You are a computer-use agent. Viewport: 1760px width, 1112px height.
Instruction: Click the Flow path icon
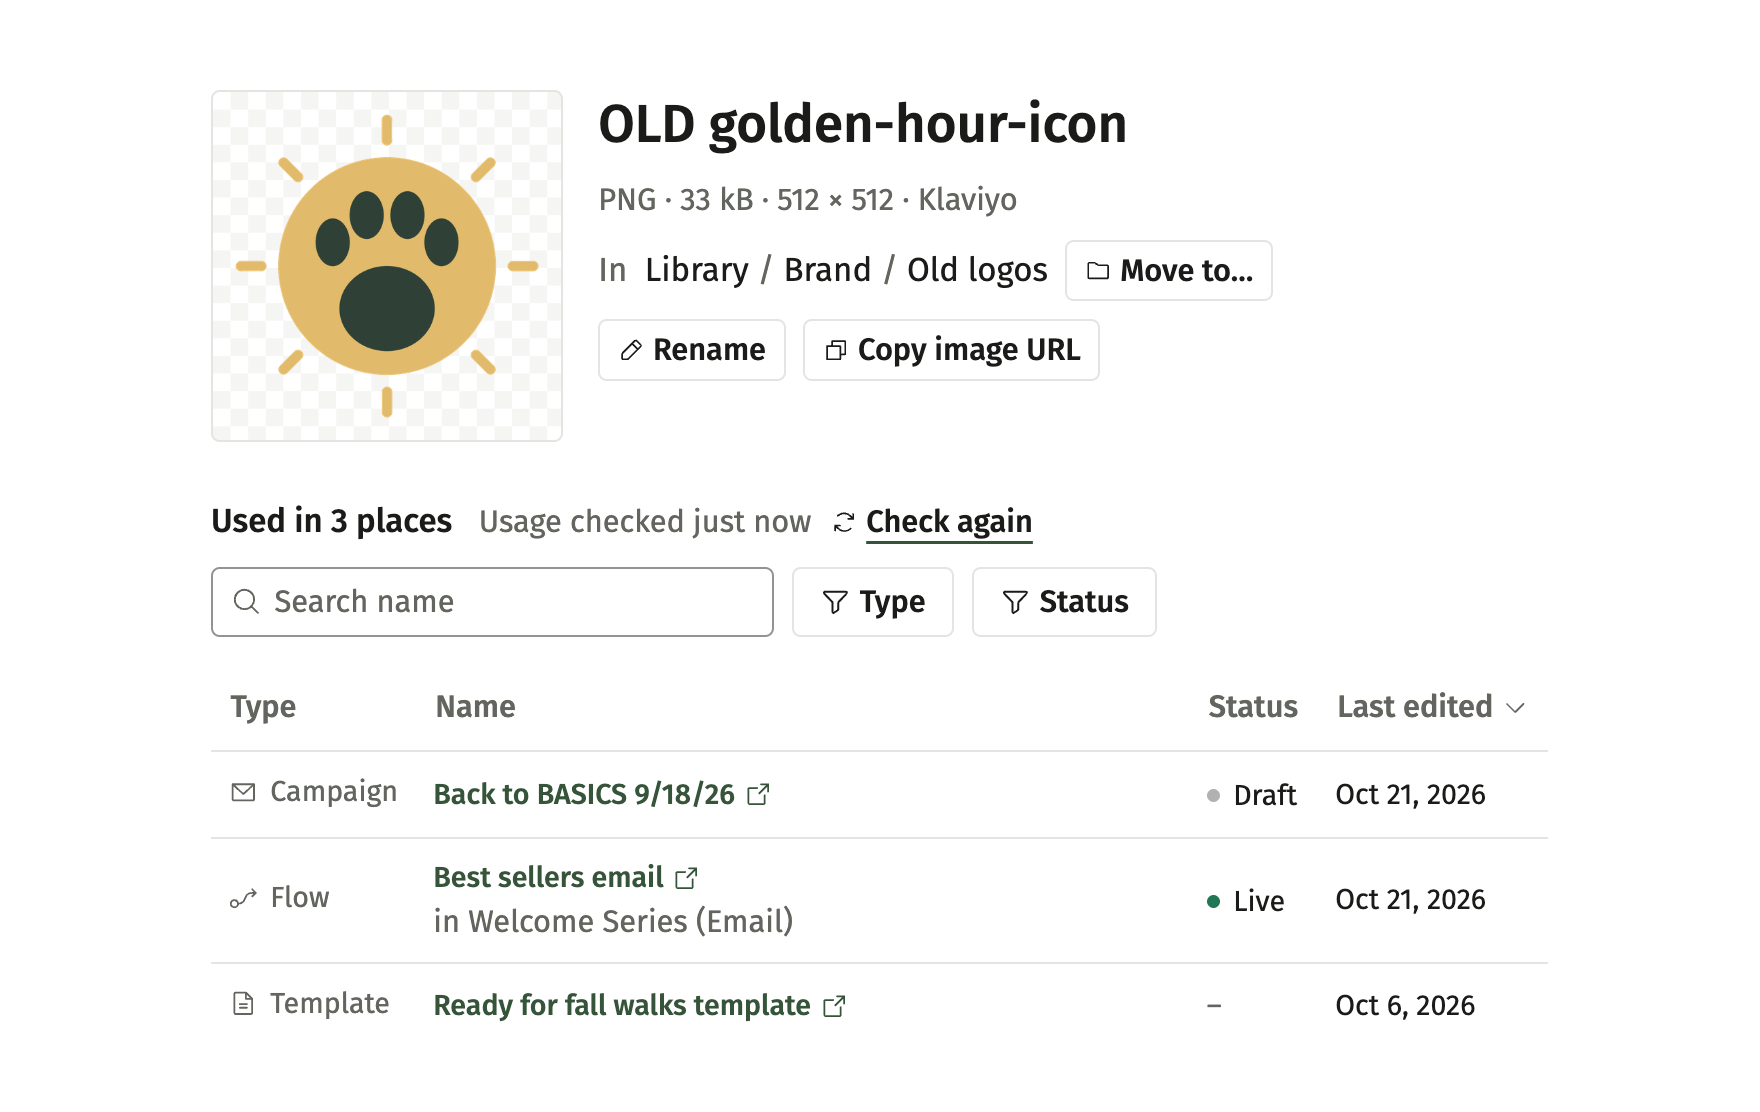pos(243,899)
